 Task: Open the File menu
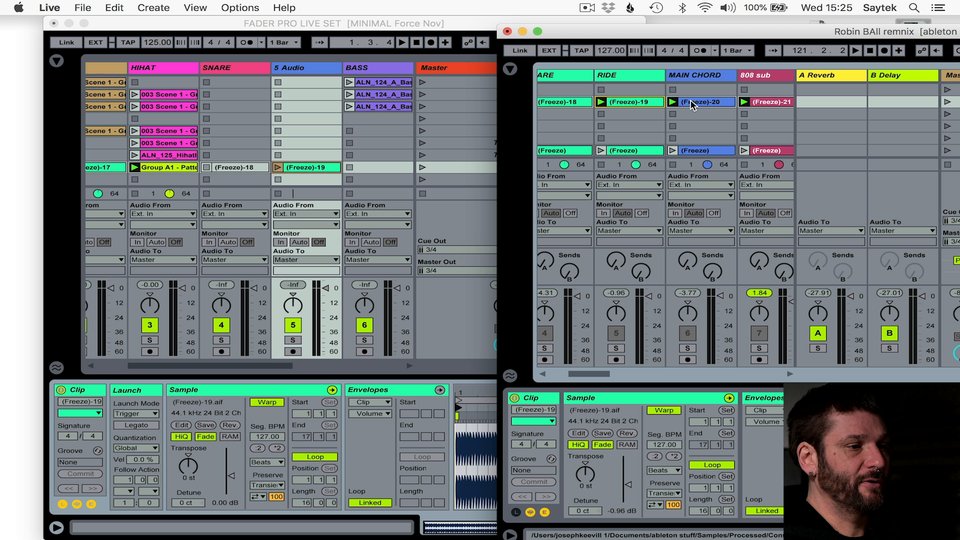(x=83, y=8)
